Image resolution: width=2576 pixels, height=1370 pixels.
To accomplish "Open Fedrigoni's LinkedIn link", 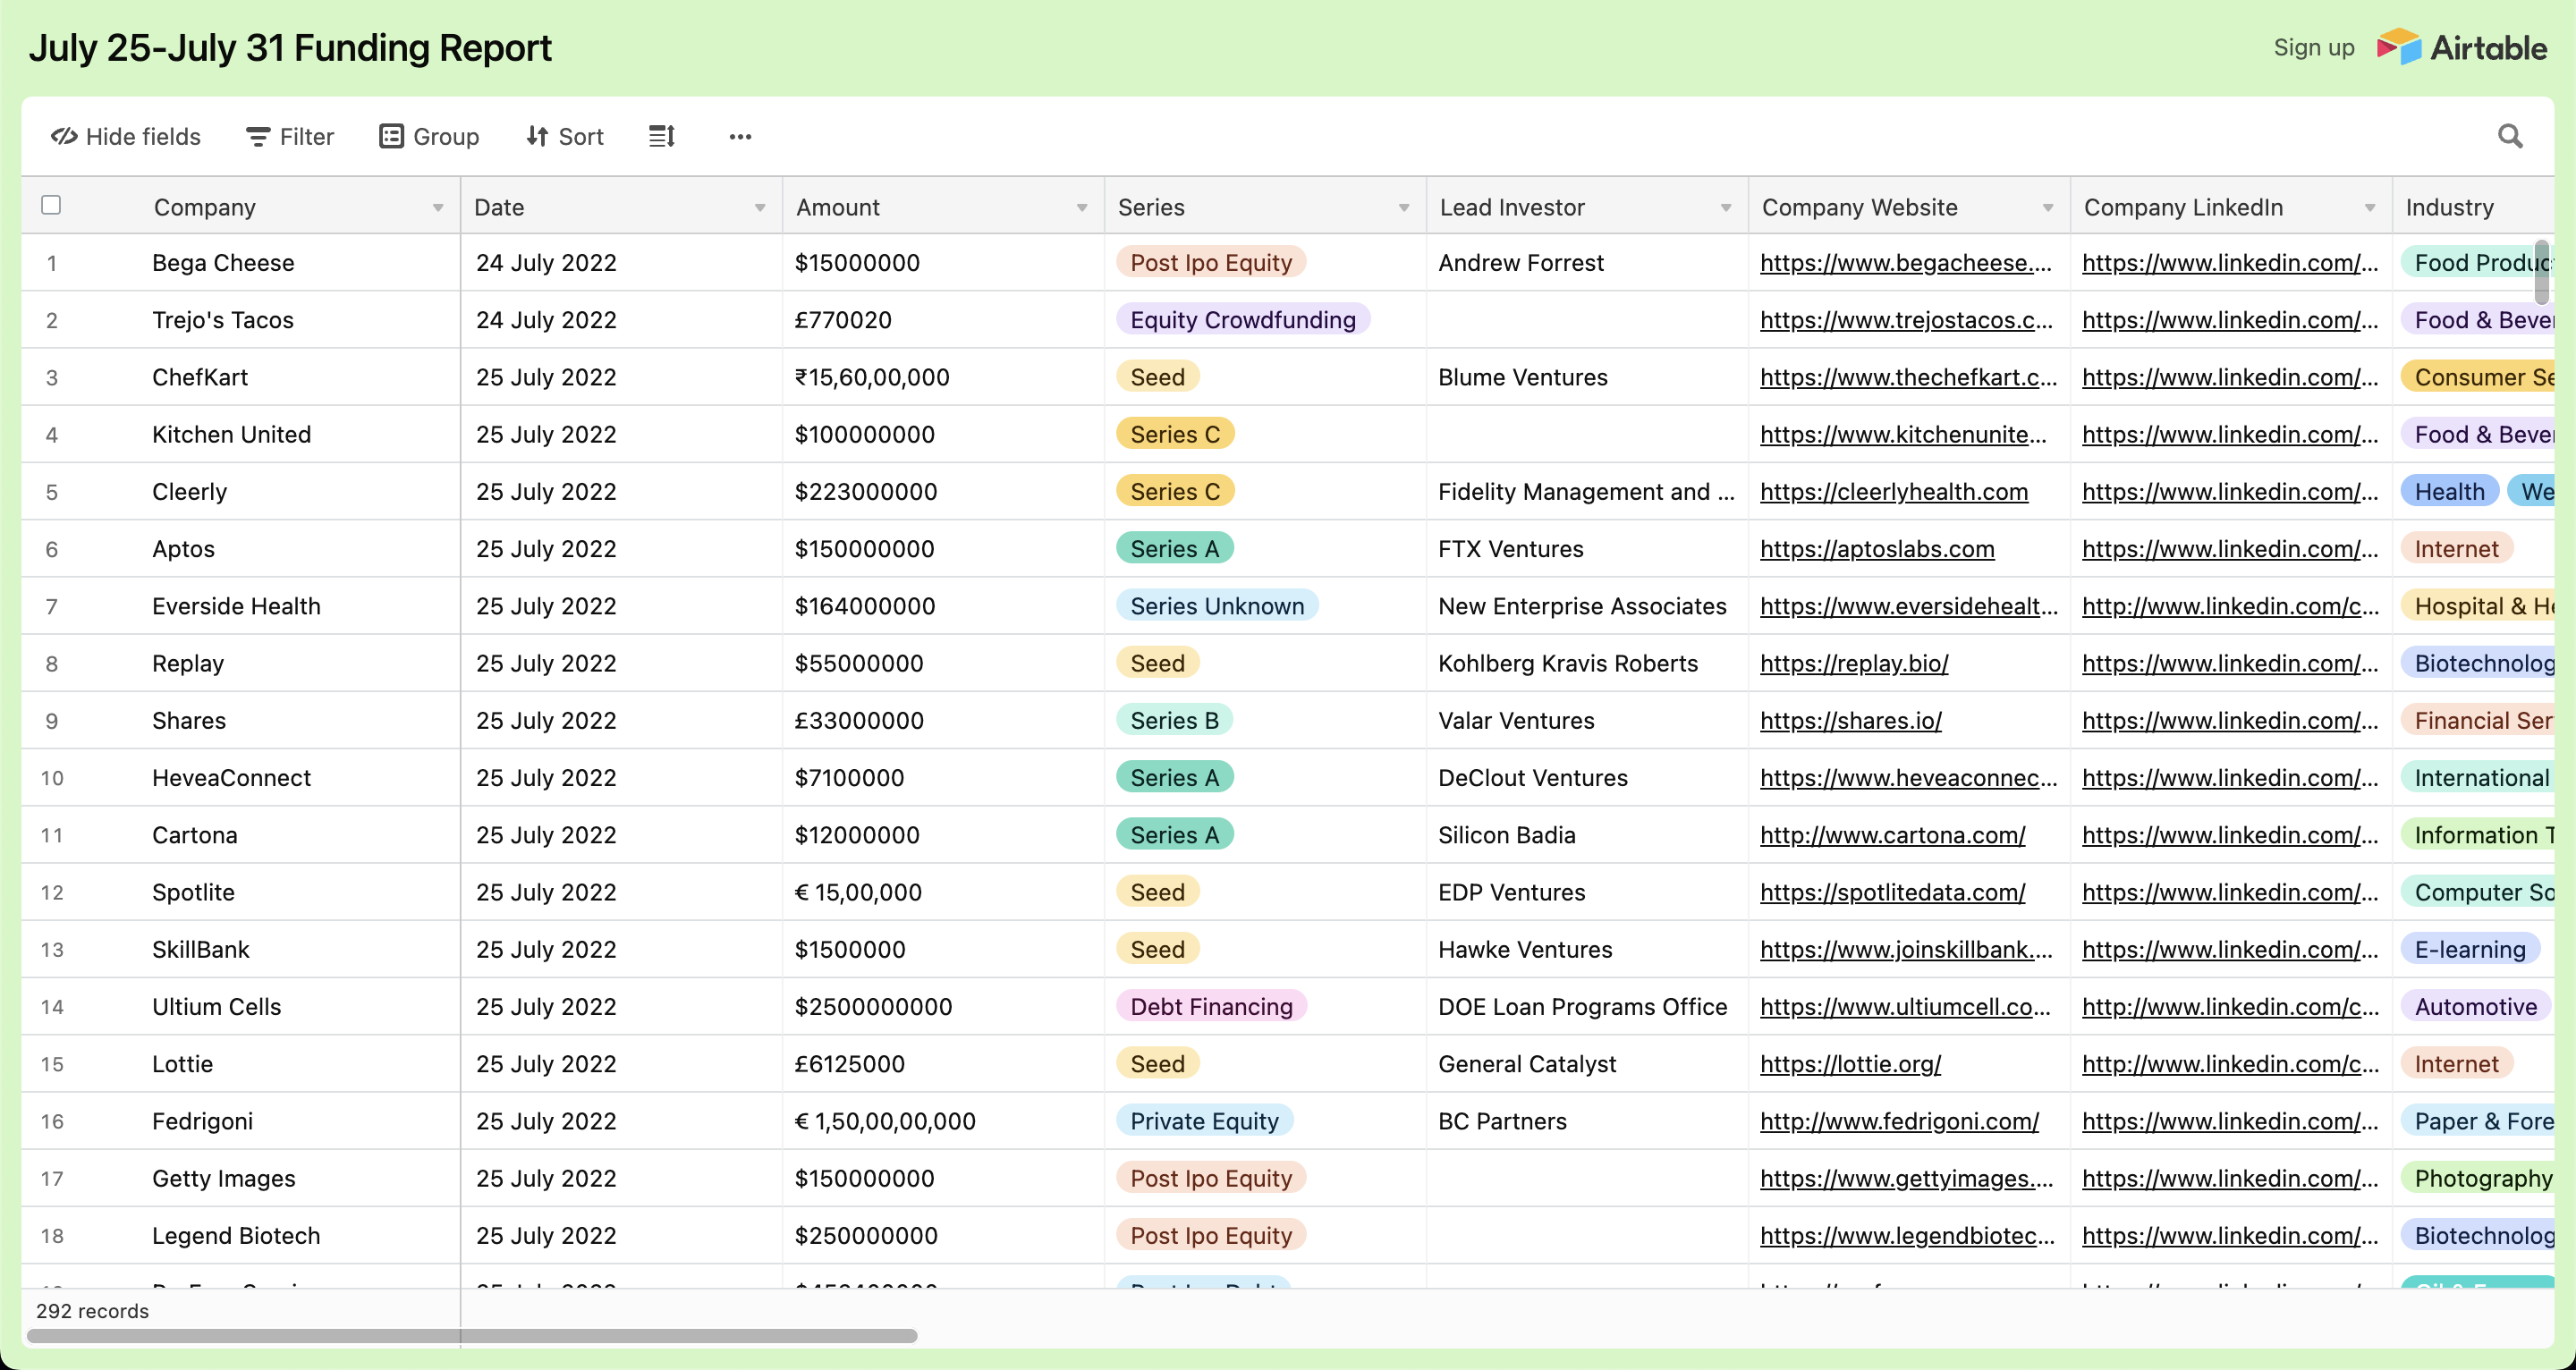I will click(2230, 1121).
